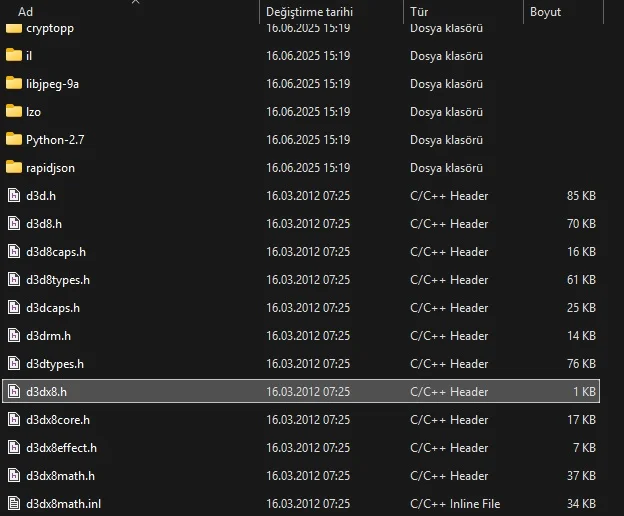The height and width of the screenshot is (516, 624).
Task: Select the d3d8types.h file row
Action: [x=301, y=280]
